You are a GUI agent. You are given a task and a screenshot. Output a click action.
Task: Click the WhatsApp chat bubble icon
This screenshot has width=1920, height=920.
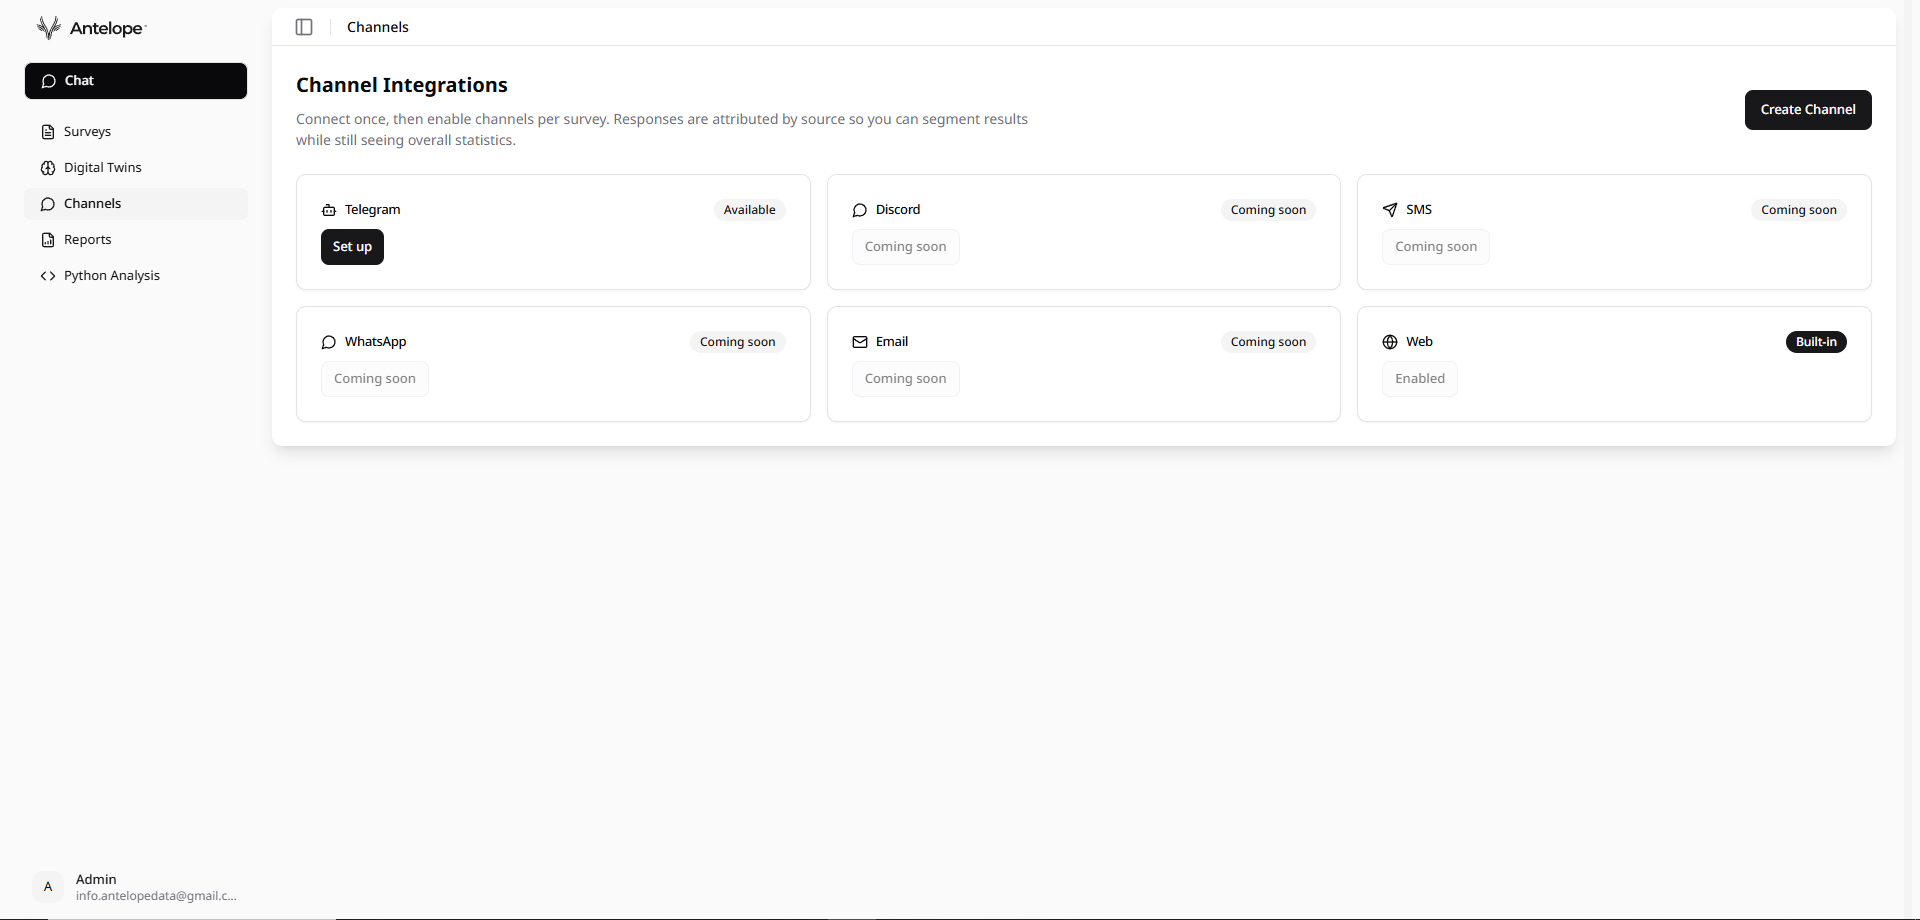328,342
